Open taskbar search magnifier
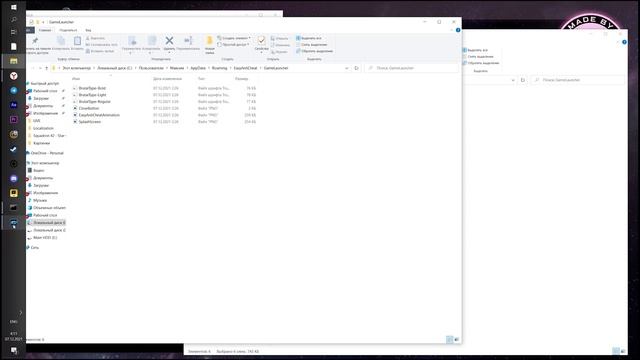 [13, 19]
